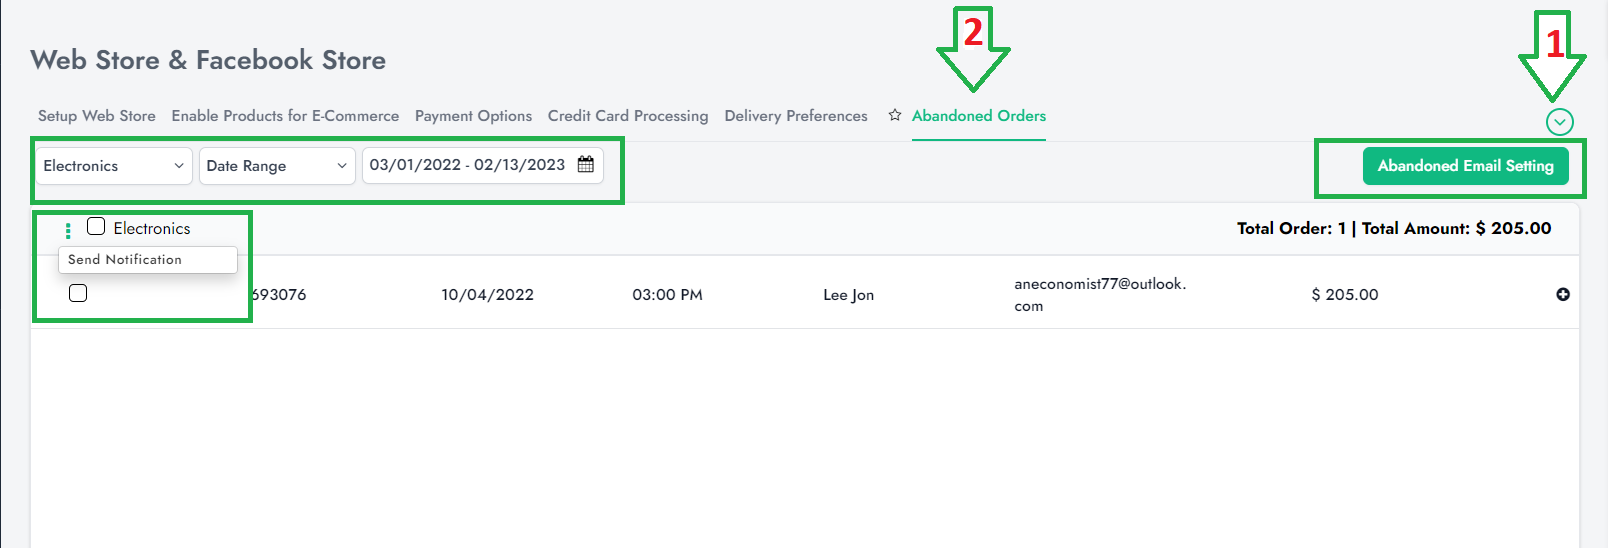Viewport: 1608px width, 548px height.
Task: Select the Credit Card Processing tab
Action: tap(628, 116)
